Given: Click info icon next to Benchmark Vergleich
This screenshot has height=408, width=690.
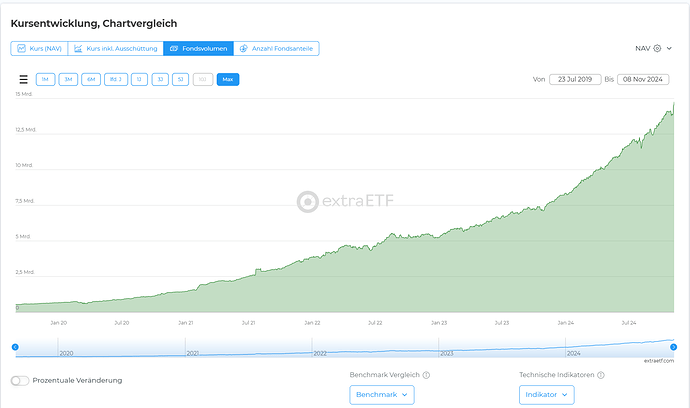Looking at the screenshot, I should click(x=426, y=375).
